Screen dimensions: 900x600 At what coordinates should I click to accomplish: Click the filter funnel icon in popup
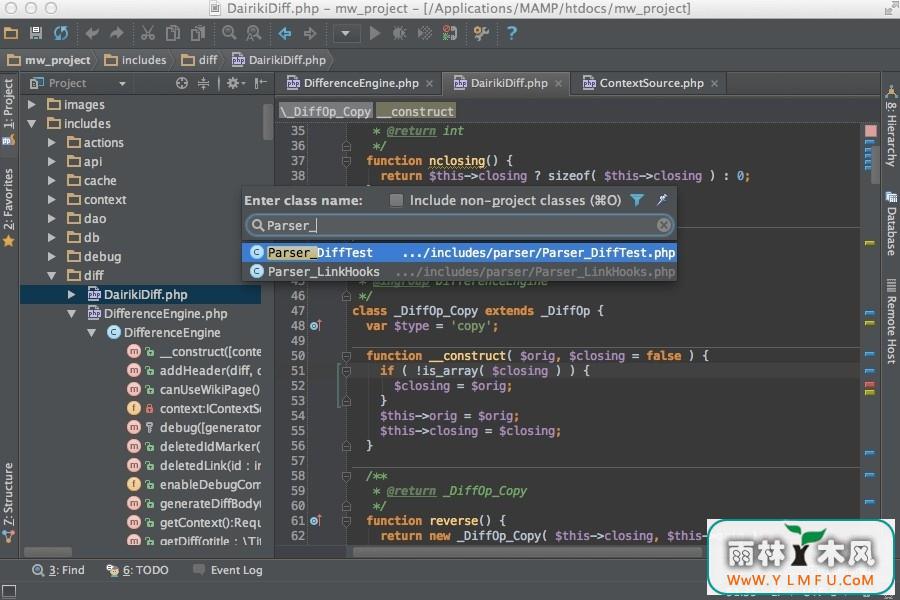pyautogui.click(x=637, y=200)
